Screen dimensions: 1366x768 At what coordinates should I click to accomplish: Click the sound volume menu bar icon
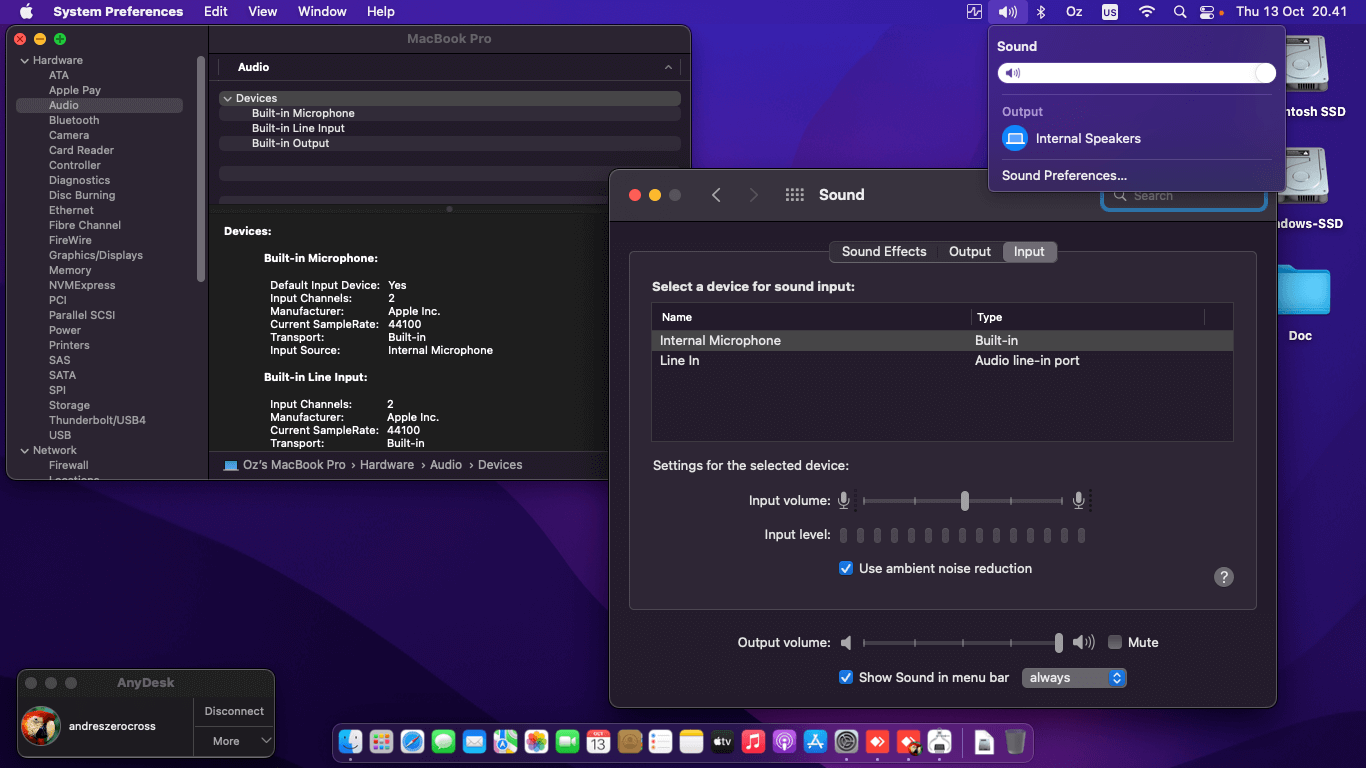[1007, 12]
